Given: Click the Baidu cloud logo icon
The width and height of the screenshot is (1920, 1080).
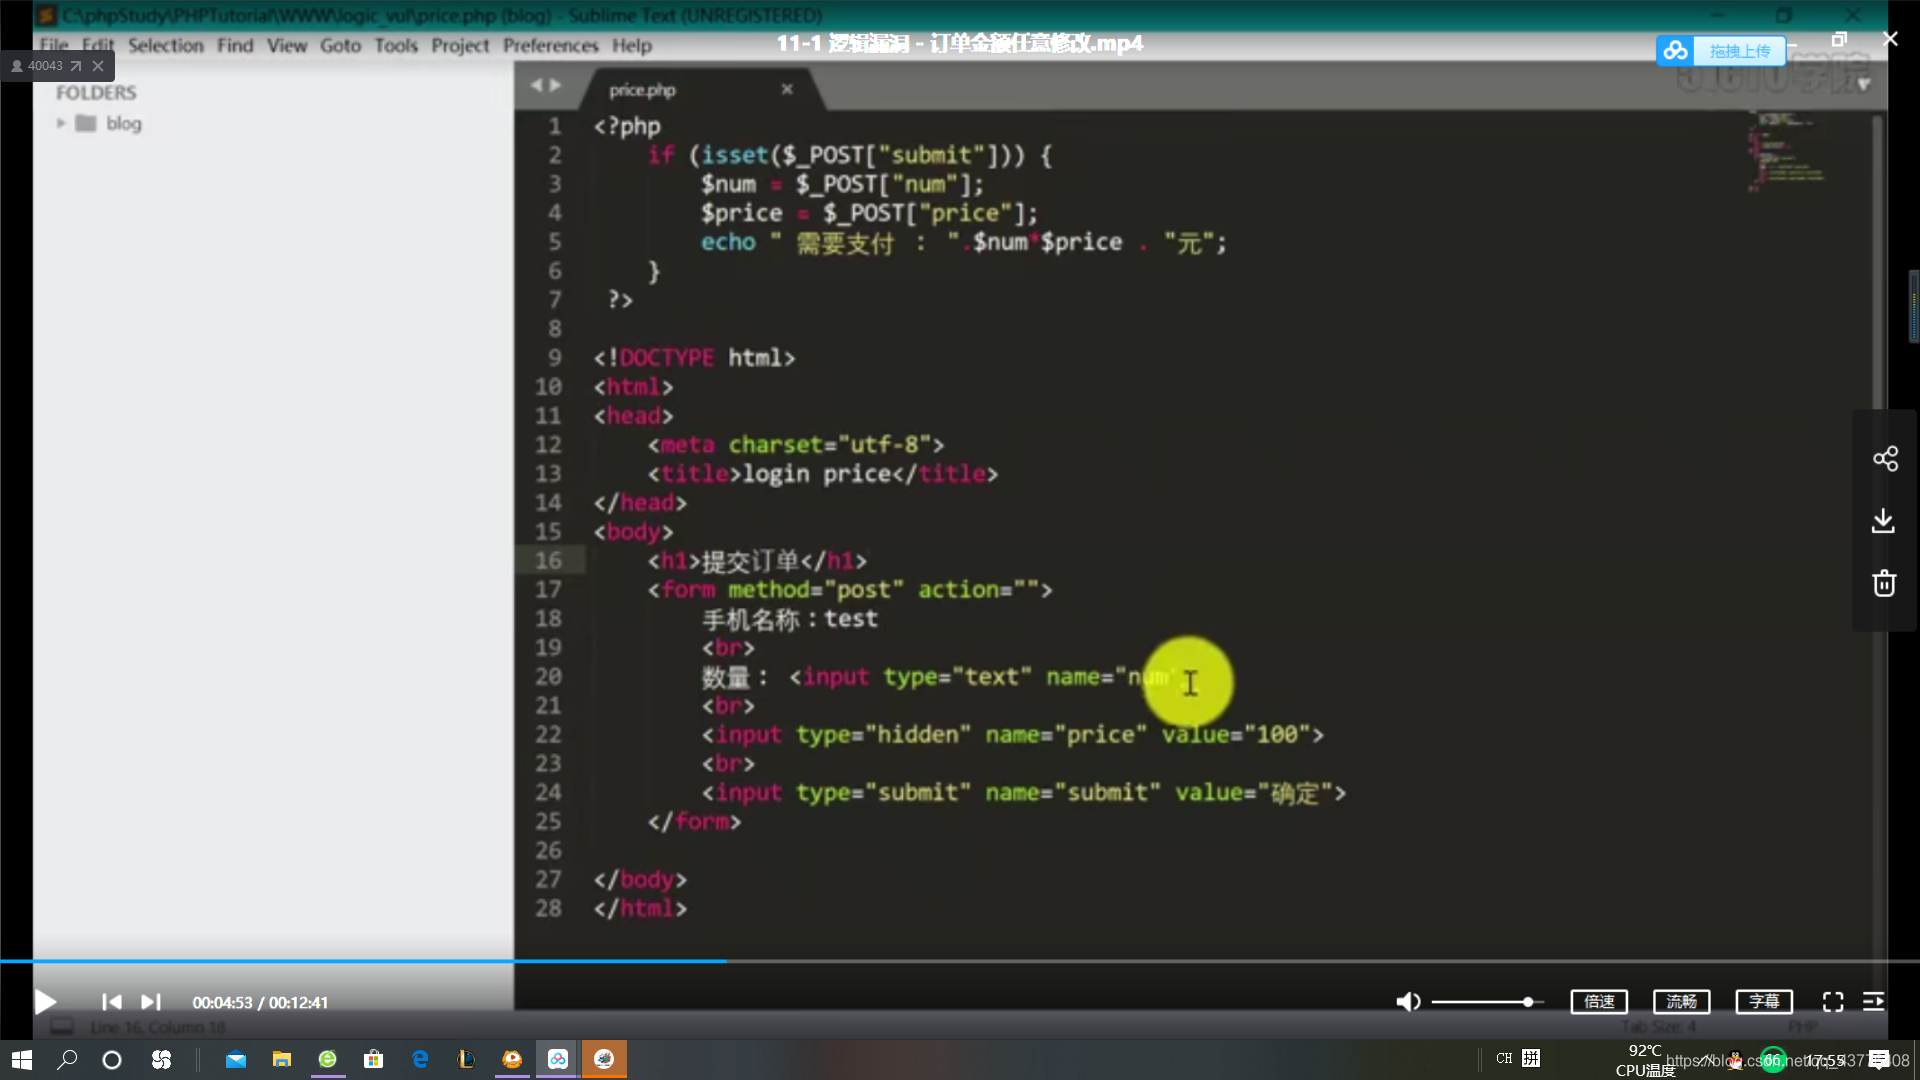Looking at the screenshot, I should click(1675, 51).
